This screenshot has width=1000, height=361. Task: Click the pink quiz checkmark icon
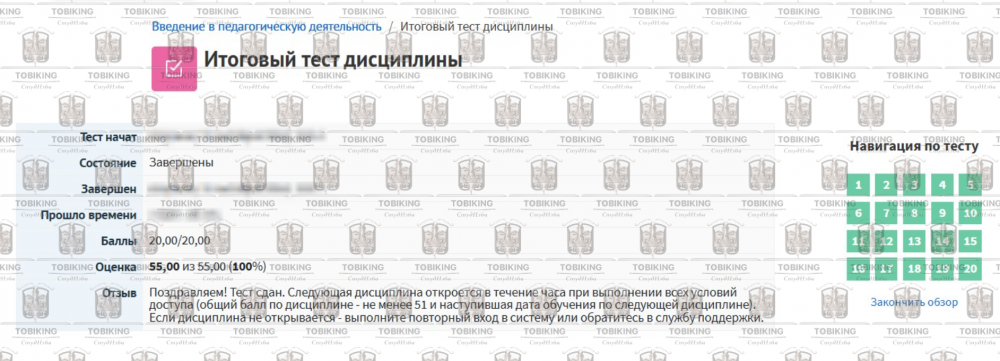[x=173, y=69]
